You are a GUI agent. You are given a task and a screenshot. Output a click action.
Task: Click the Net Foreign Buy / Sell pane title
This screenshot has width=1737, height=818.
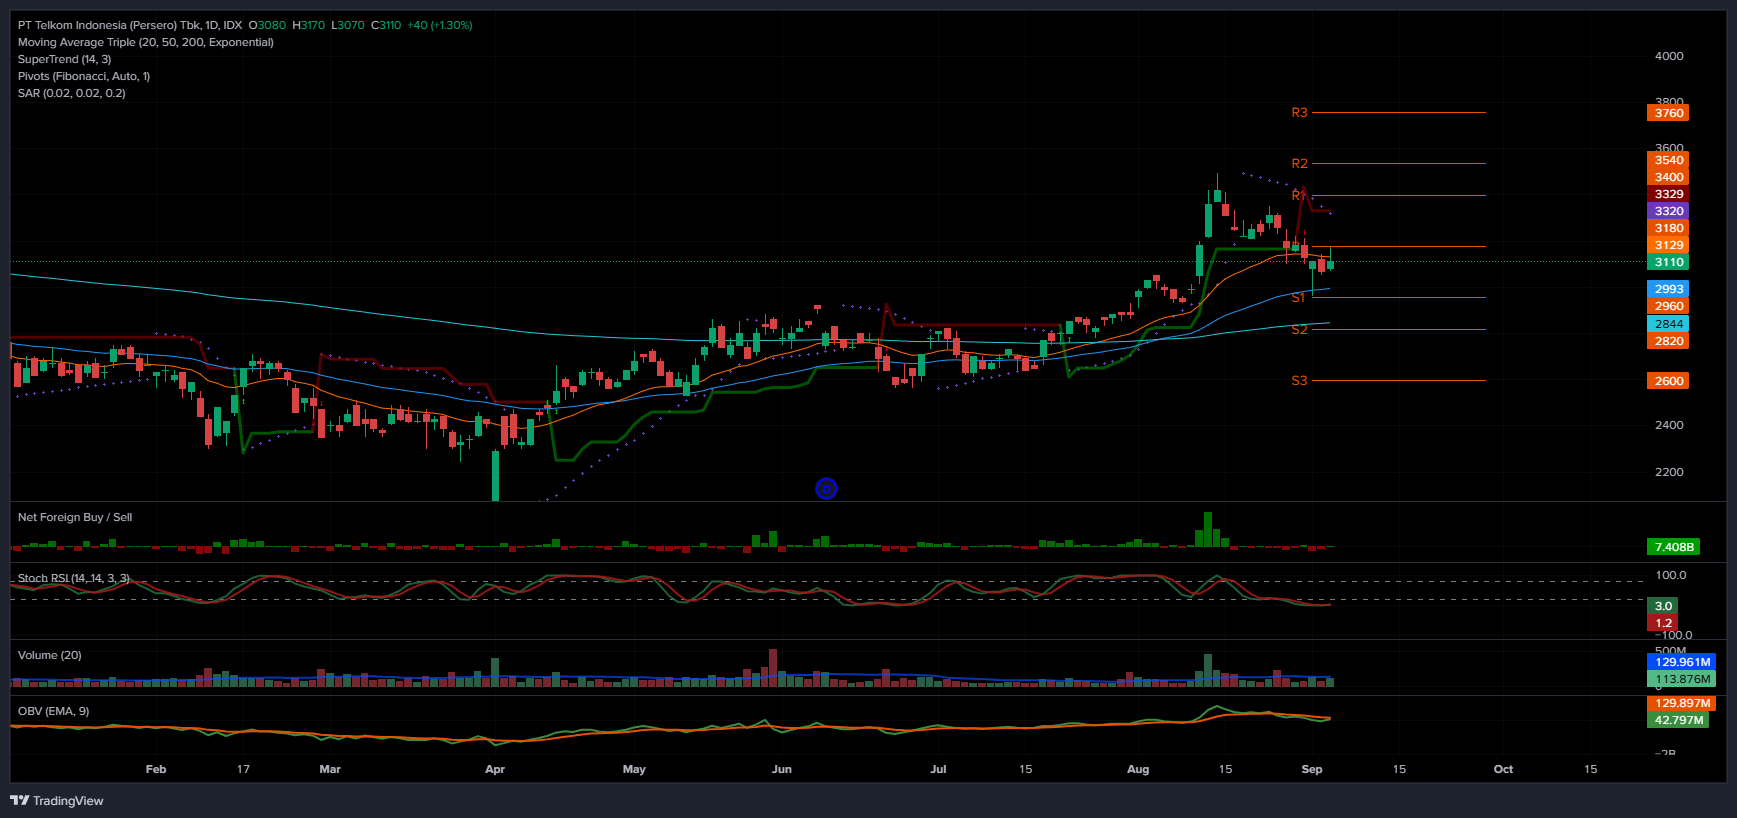point(75,517)
